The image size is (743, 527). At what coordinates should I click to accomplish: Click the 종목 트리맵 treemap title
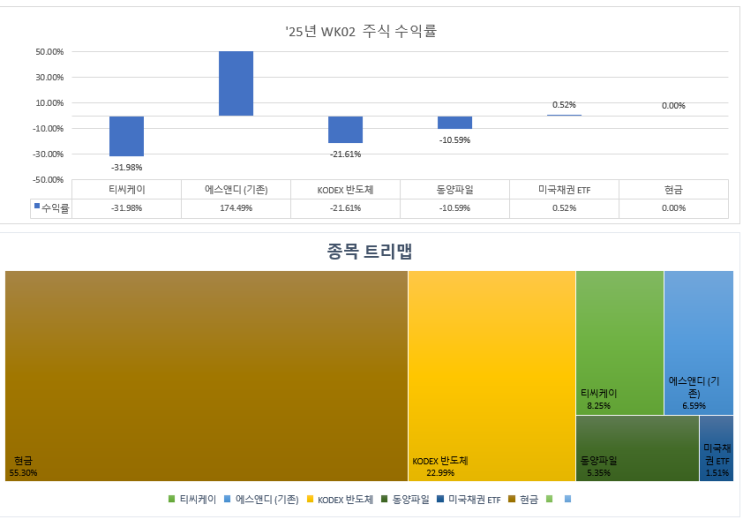point(369,251)
